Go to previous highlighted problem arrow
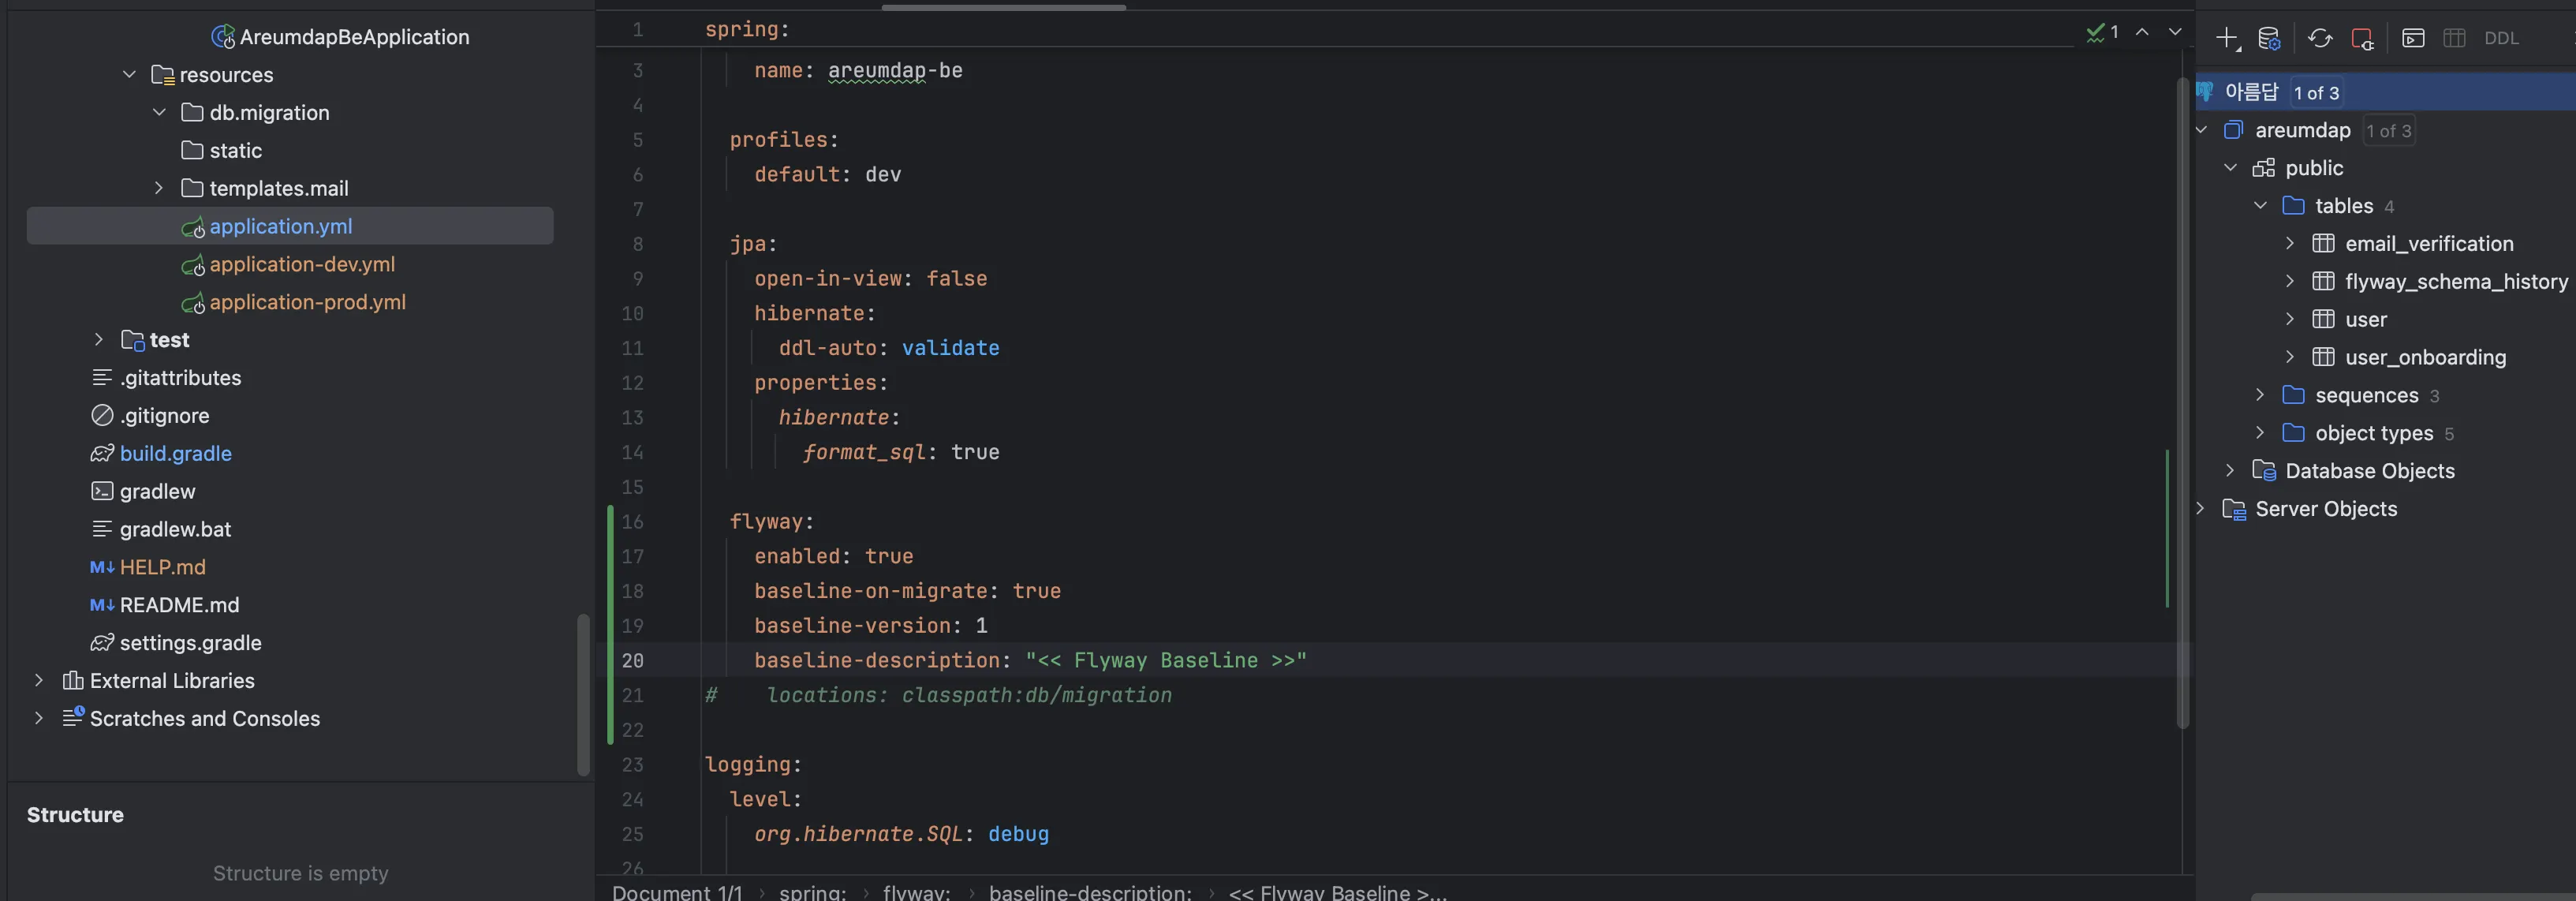The image size is (2576, 901). tap(2142, 32)
